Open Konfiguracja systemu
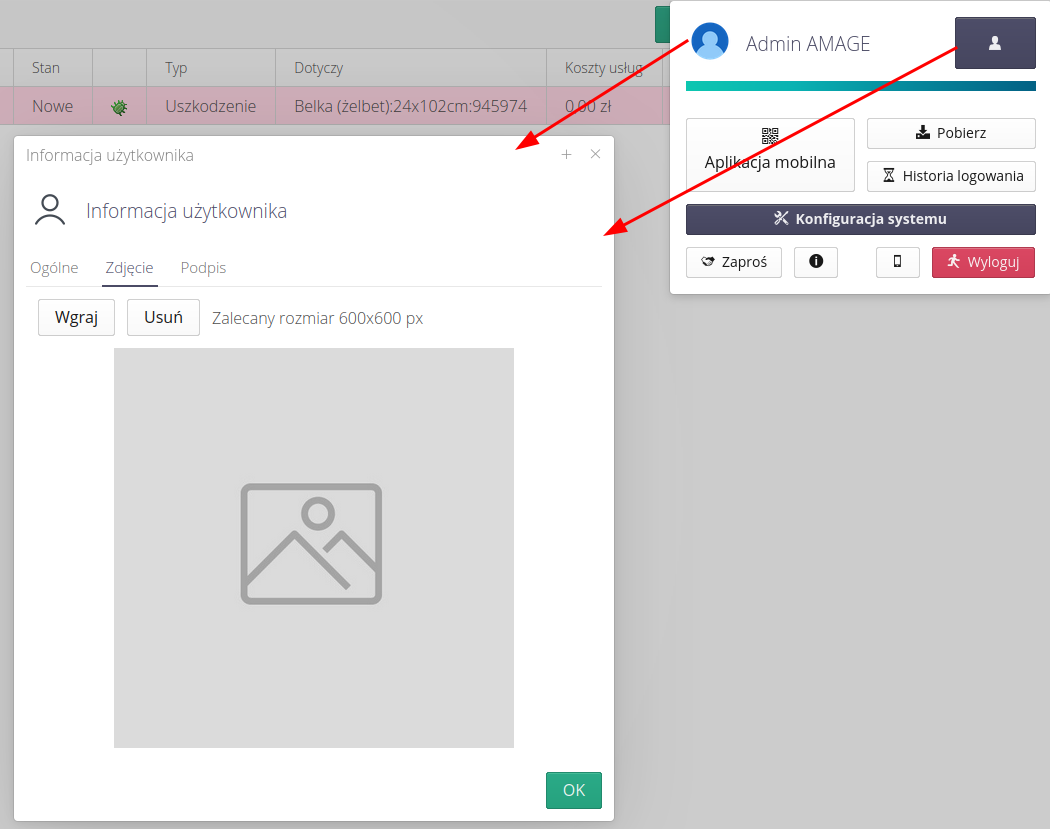This screenshot has height=829, width=1050. [x=860, y=219]
